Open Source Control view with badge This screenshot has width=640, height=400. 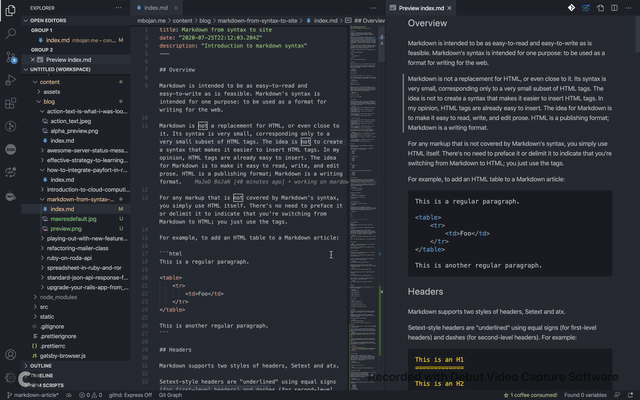click(x=11, y=57)
